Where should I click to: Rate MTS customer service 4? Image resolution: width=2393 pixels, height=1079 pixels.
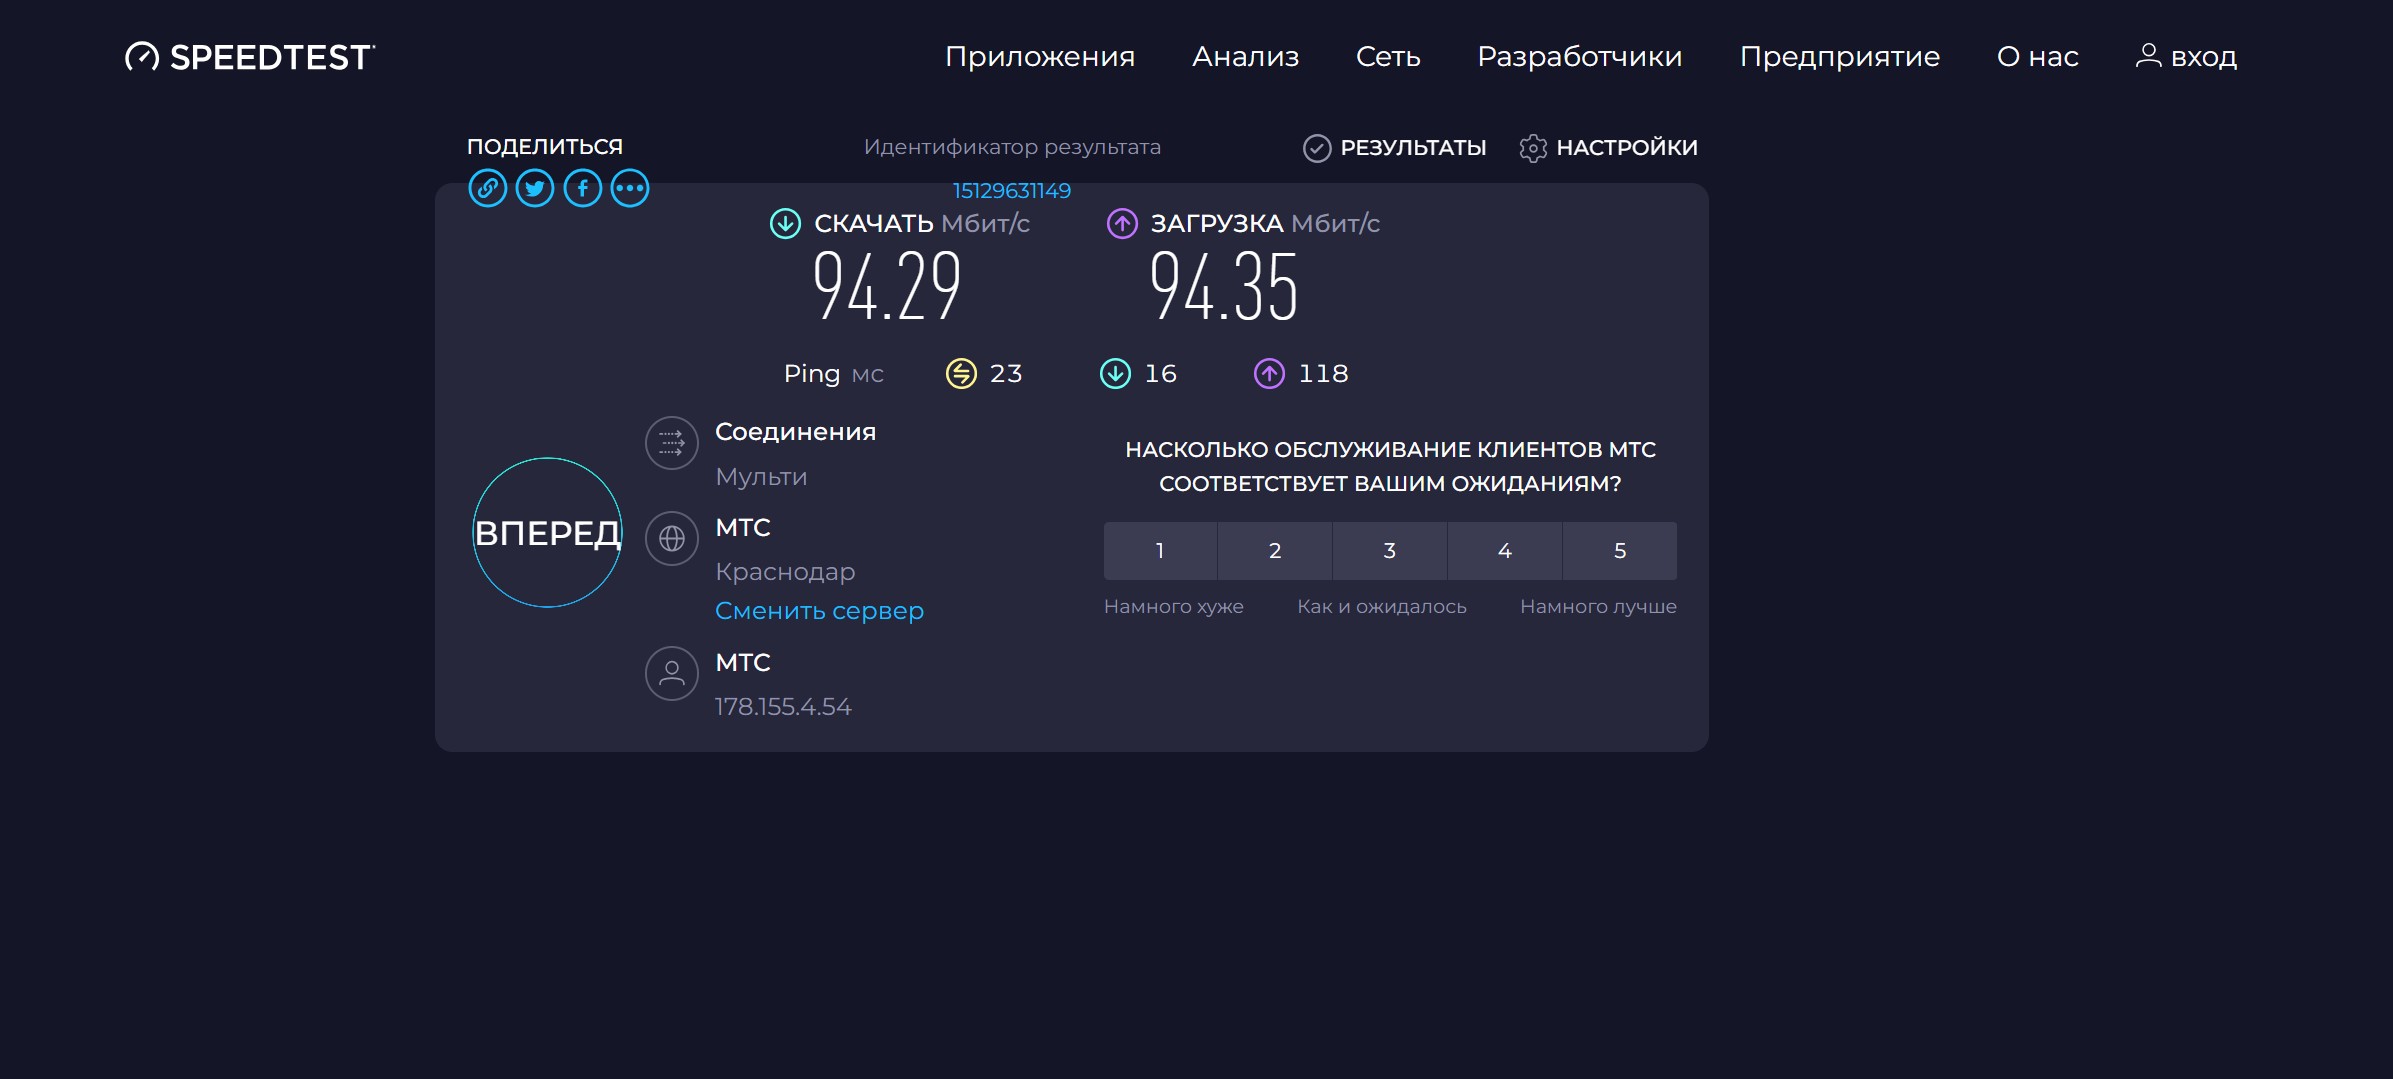pyautogui.click(x=1505, y=551)
